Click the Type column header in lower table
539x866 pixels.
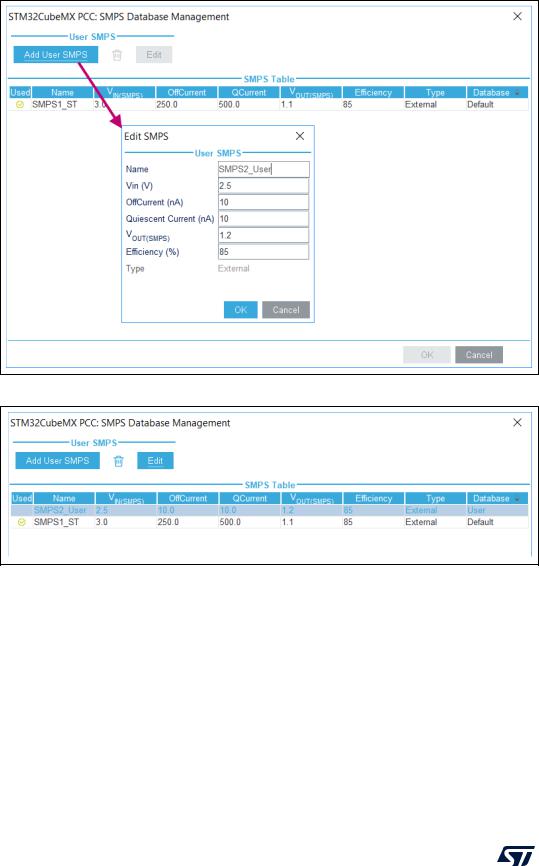click(x=435, y=498)
